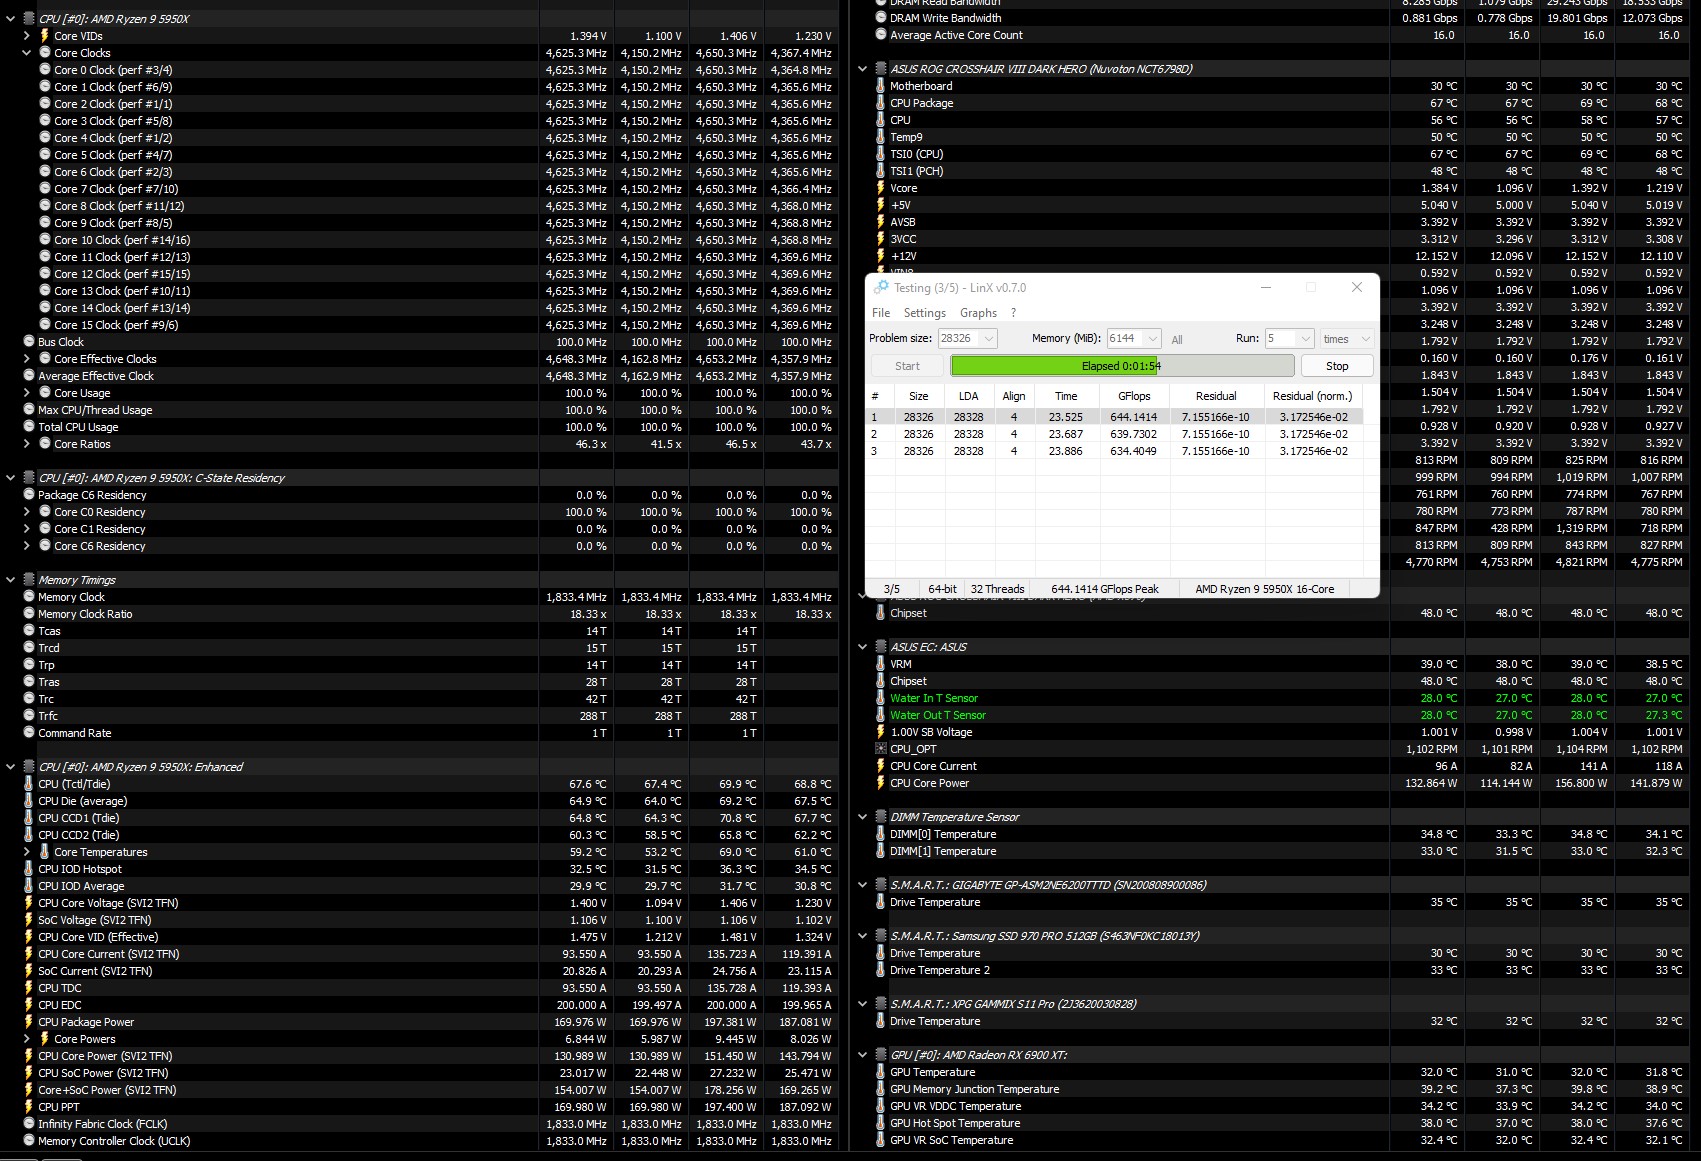Expand the Core Ratios node

[x=27, y=444]
